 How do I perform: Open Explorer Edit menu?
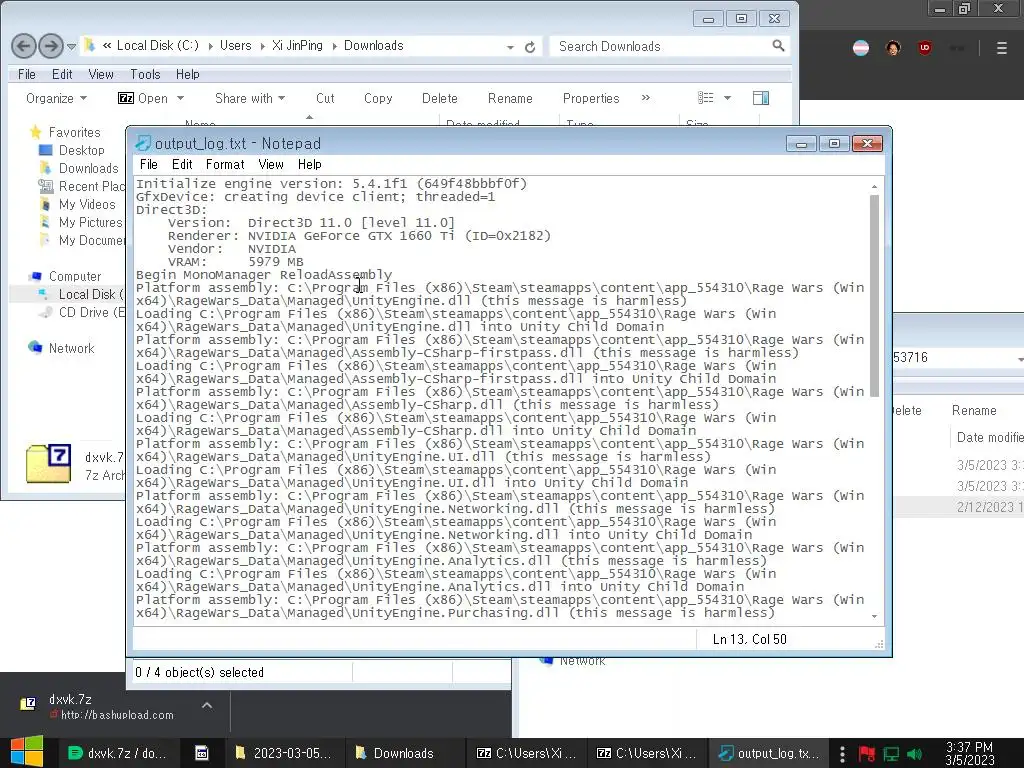coord(62,74)
